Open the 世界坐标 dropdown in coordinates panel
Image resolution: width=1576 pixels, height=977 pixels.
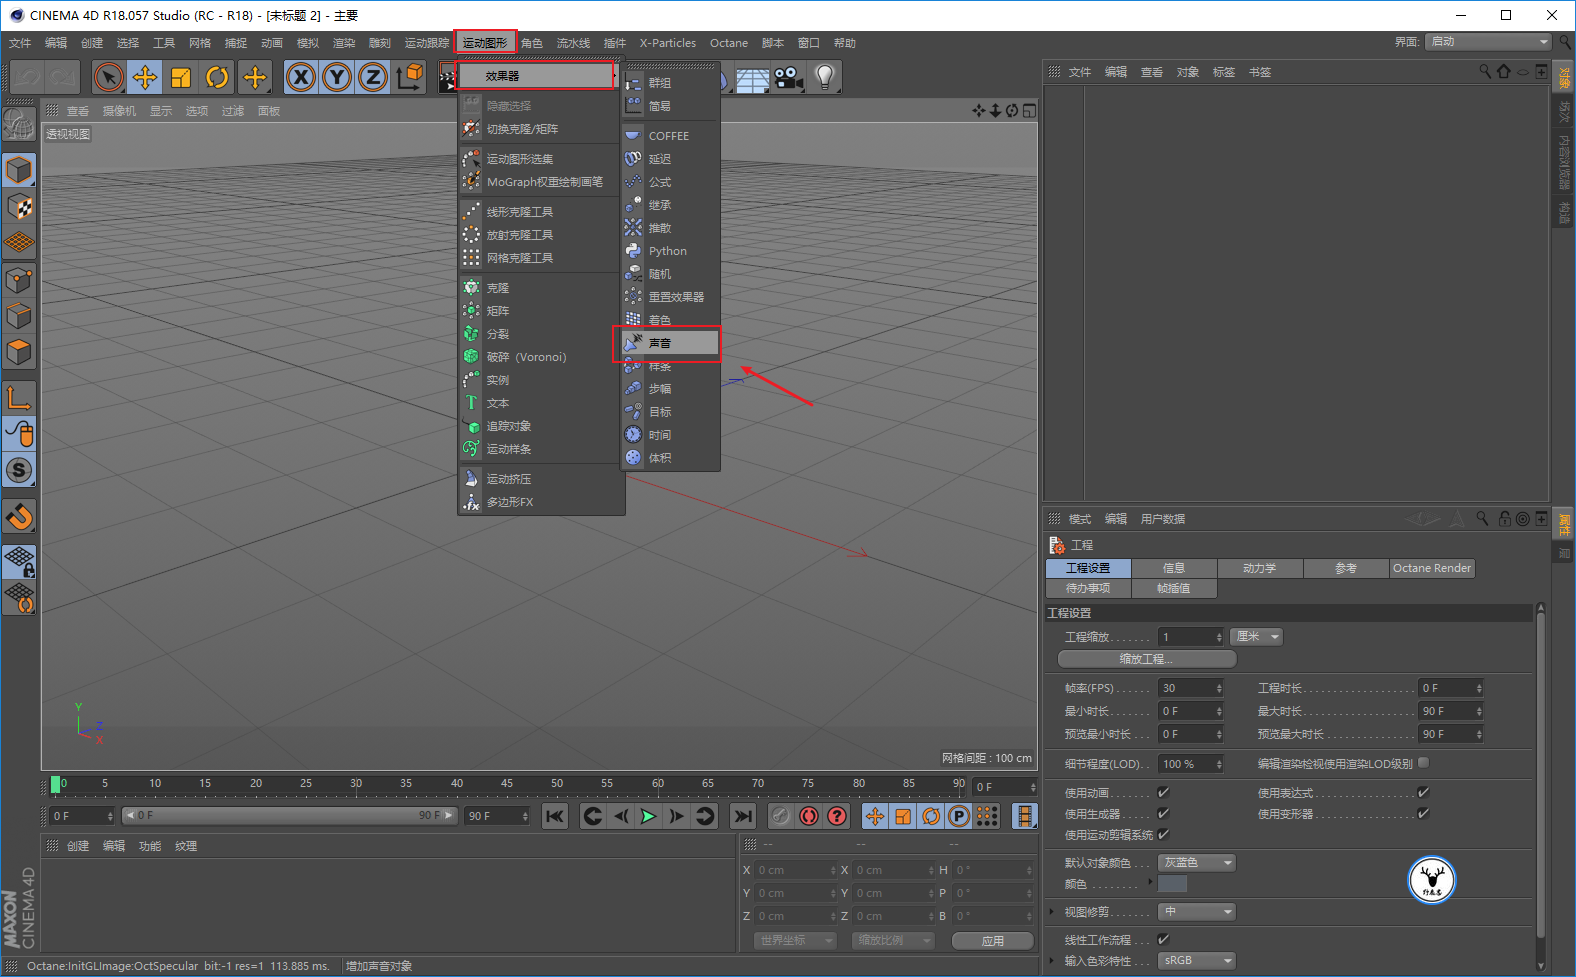coord(795,940)
